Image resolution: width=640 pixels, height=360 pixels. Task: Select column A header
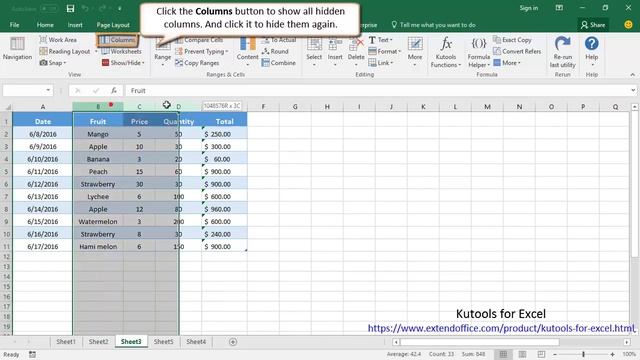(43, 107)
